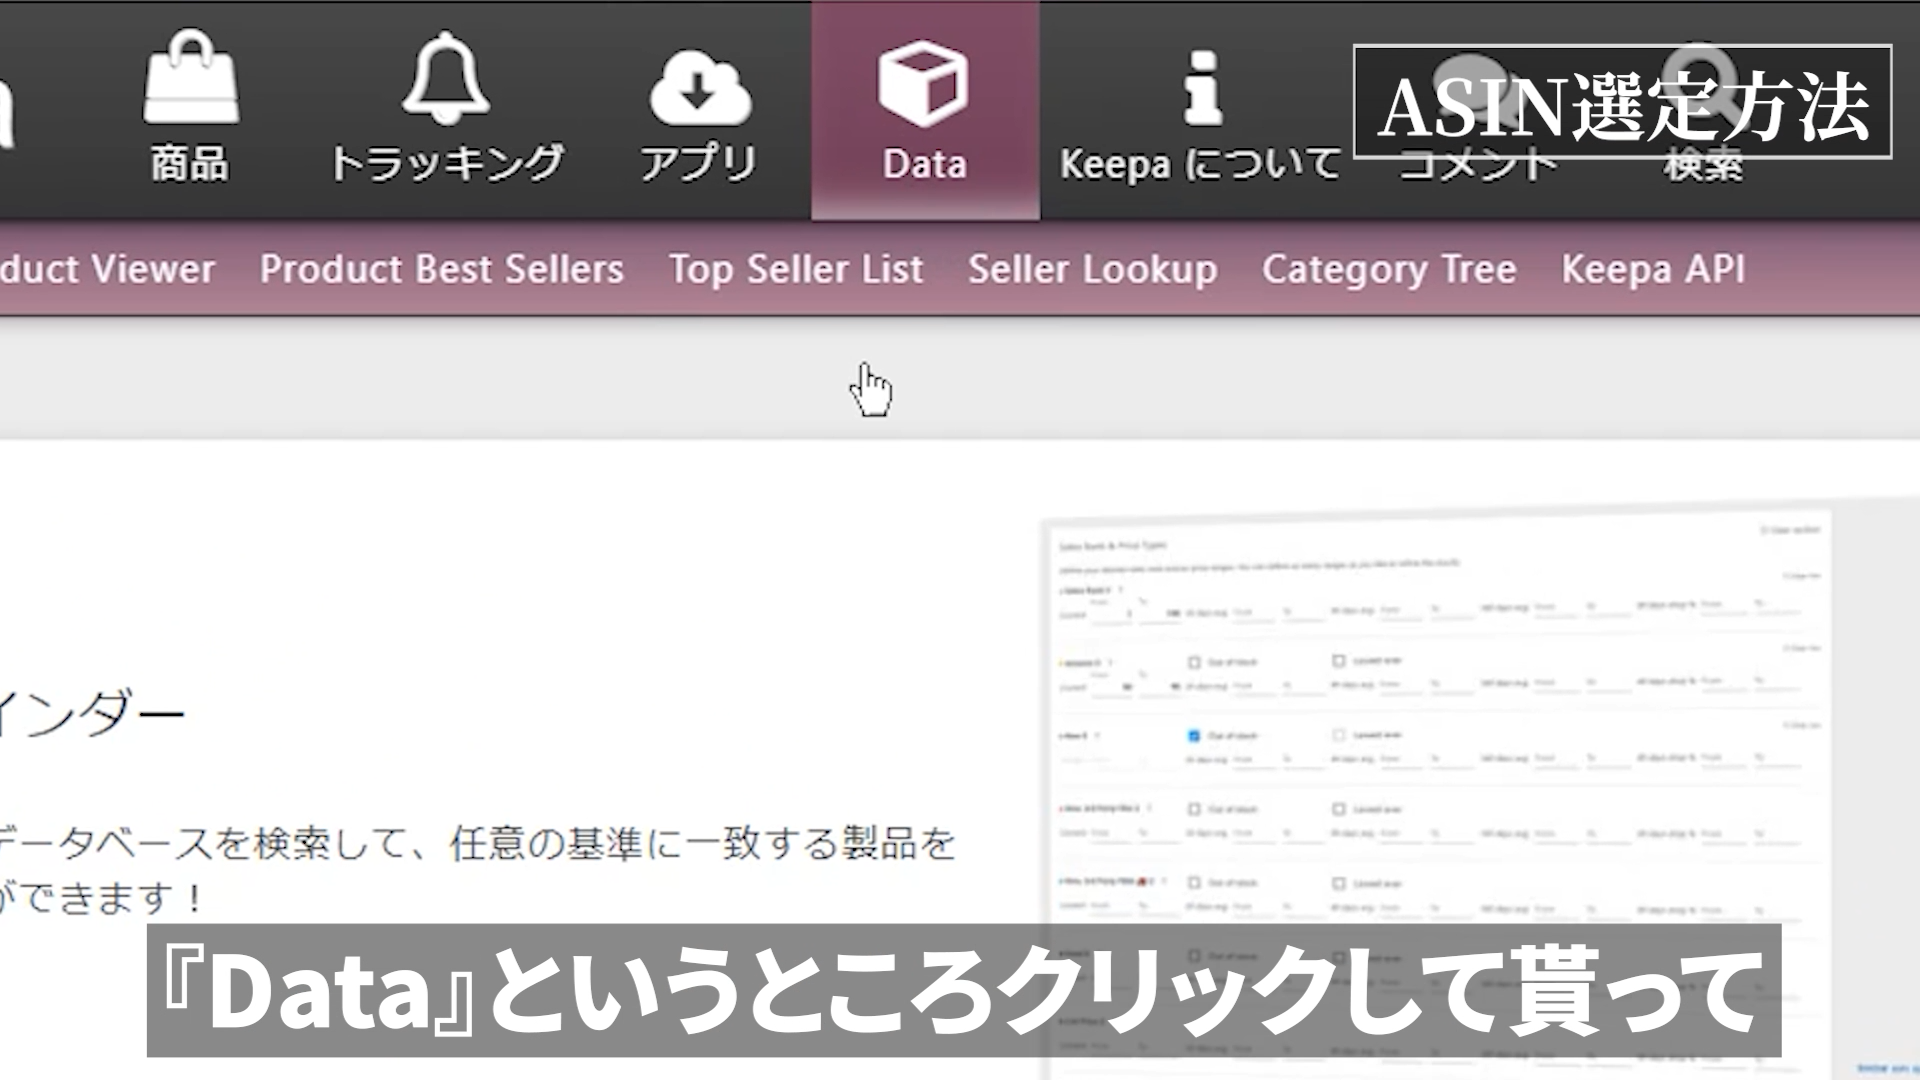The height and width of the screenshot is (1080, 1920).
Task: Open the 商品 shopping bag icon
Action: click(x=190, y=78)
